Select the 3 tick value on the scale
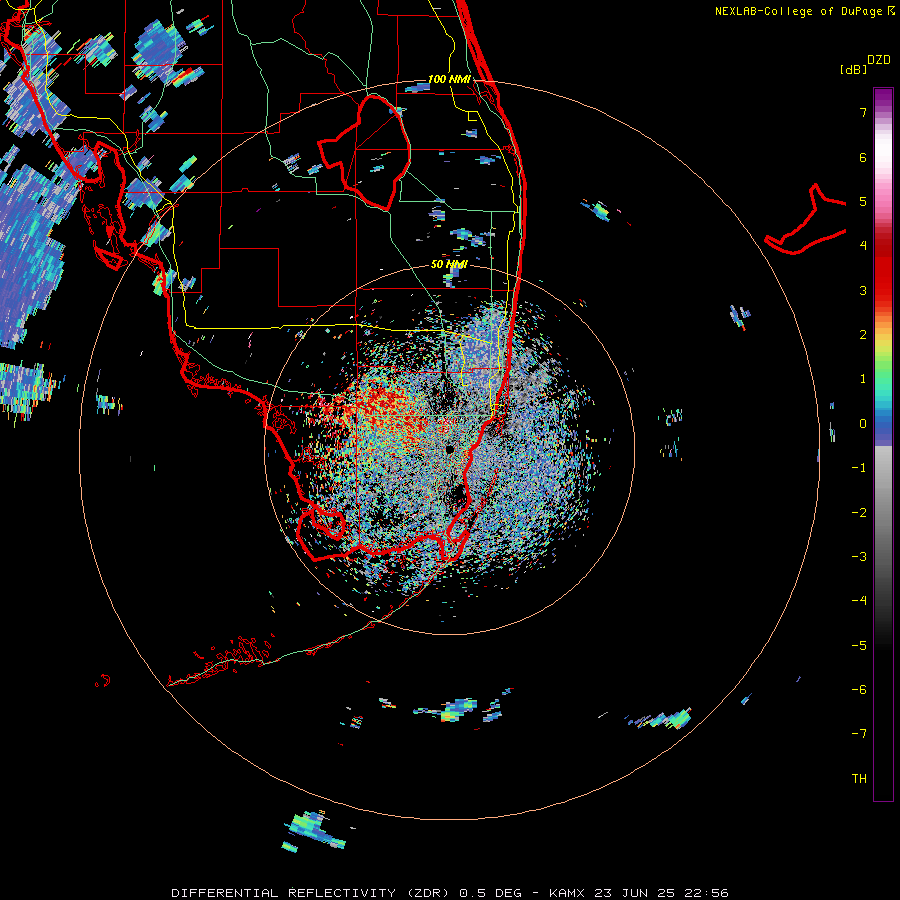The height and width of the screenshot is (900, 900). 863,290
